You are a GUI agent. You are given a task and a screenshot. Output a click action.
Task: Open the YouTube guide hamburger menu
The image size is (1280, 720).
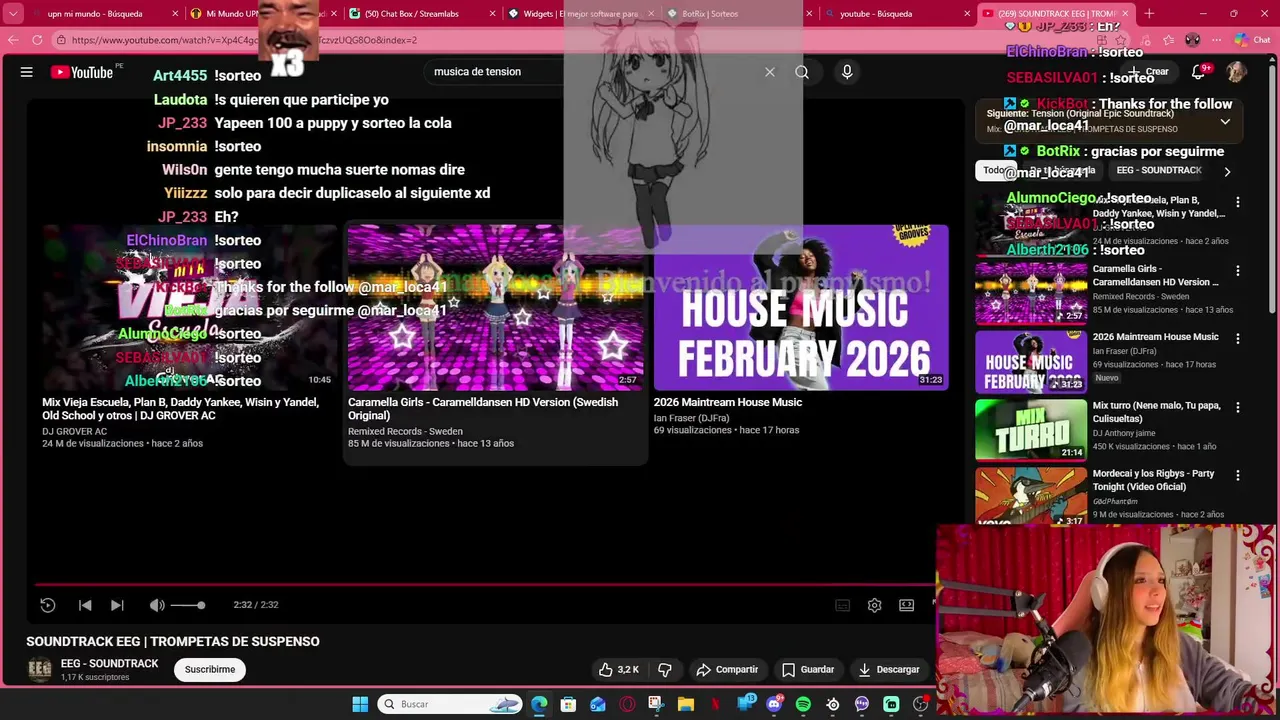pyautogui.click(x=27, y=72)
